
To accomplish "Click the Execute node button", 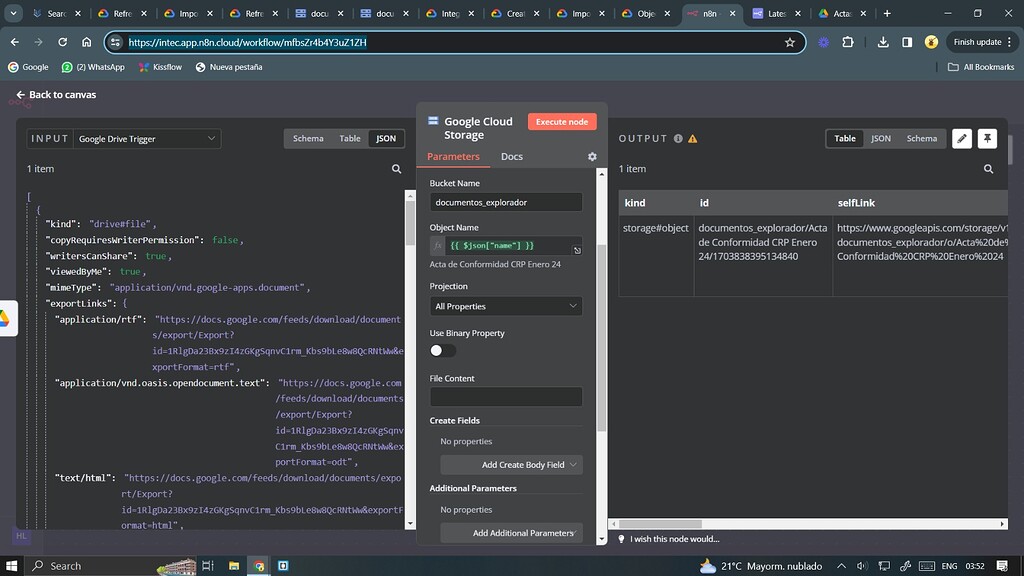I will click(x=562, y=121).
